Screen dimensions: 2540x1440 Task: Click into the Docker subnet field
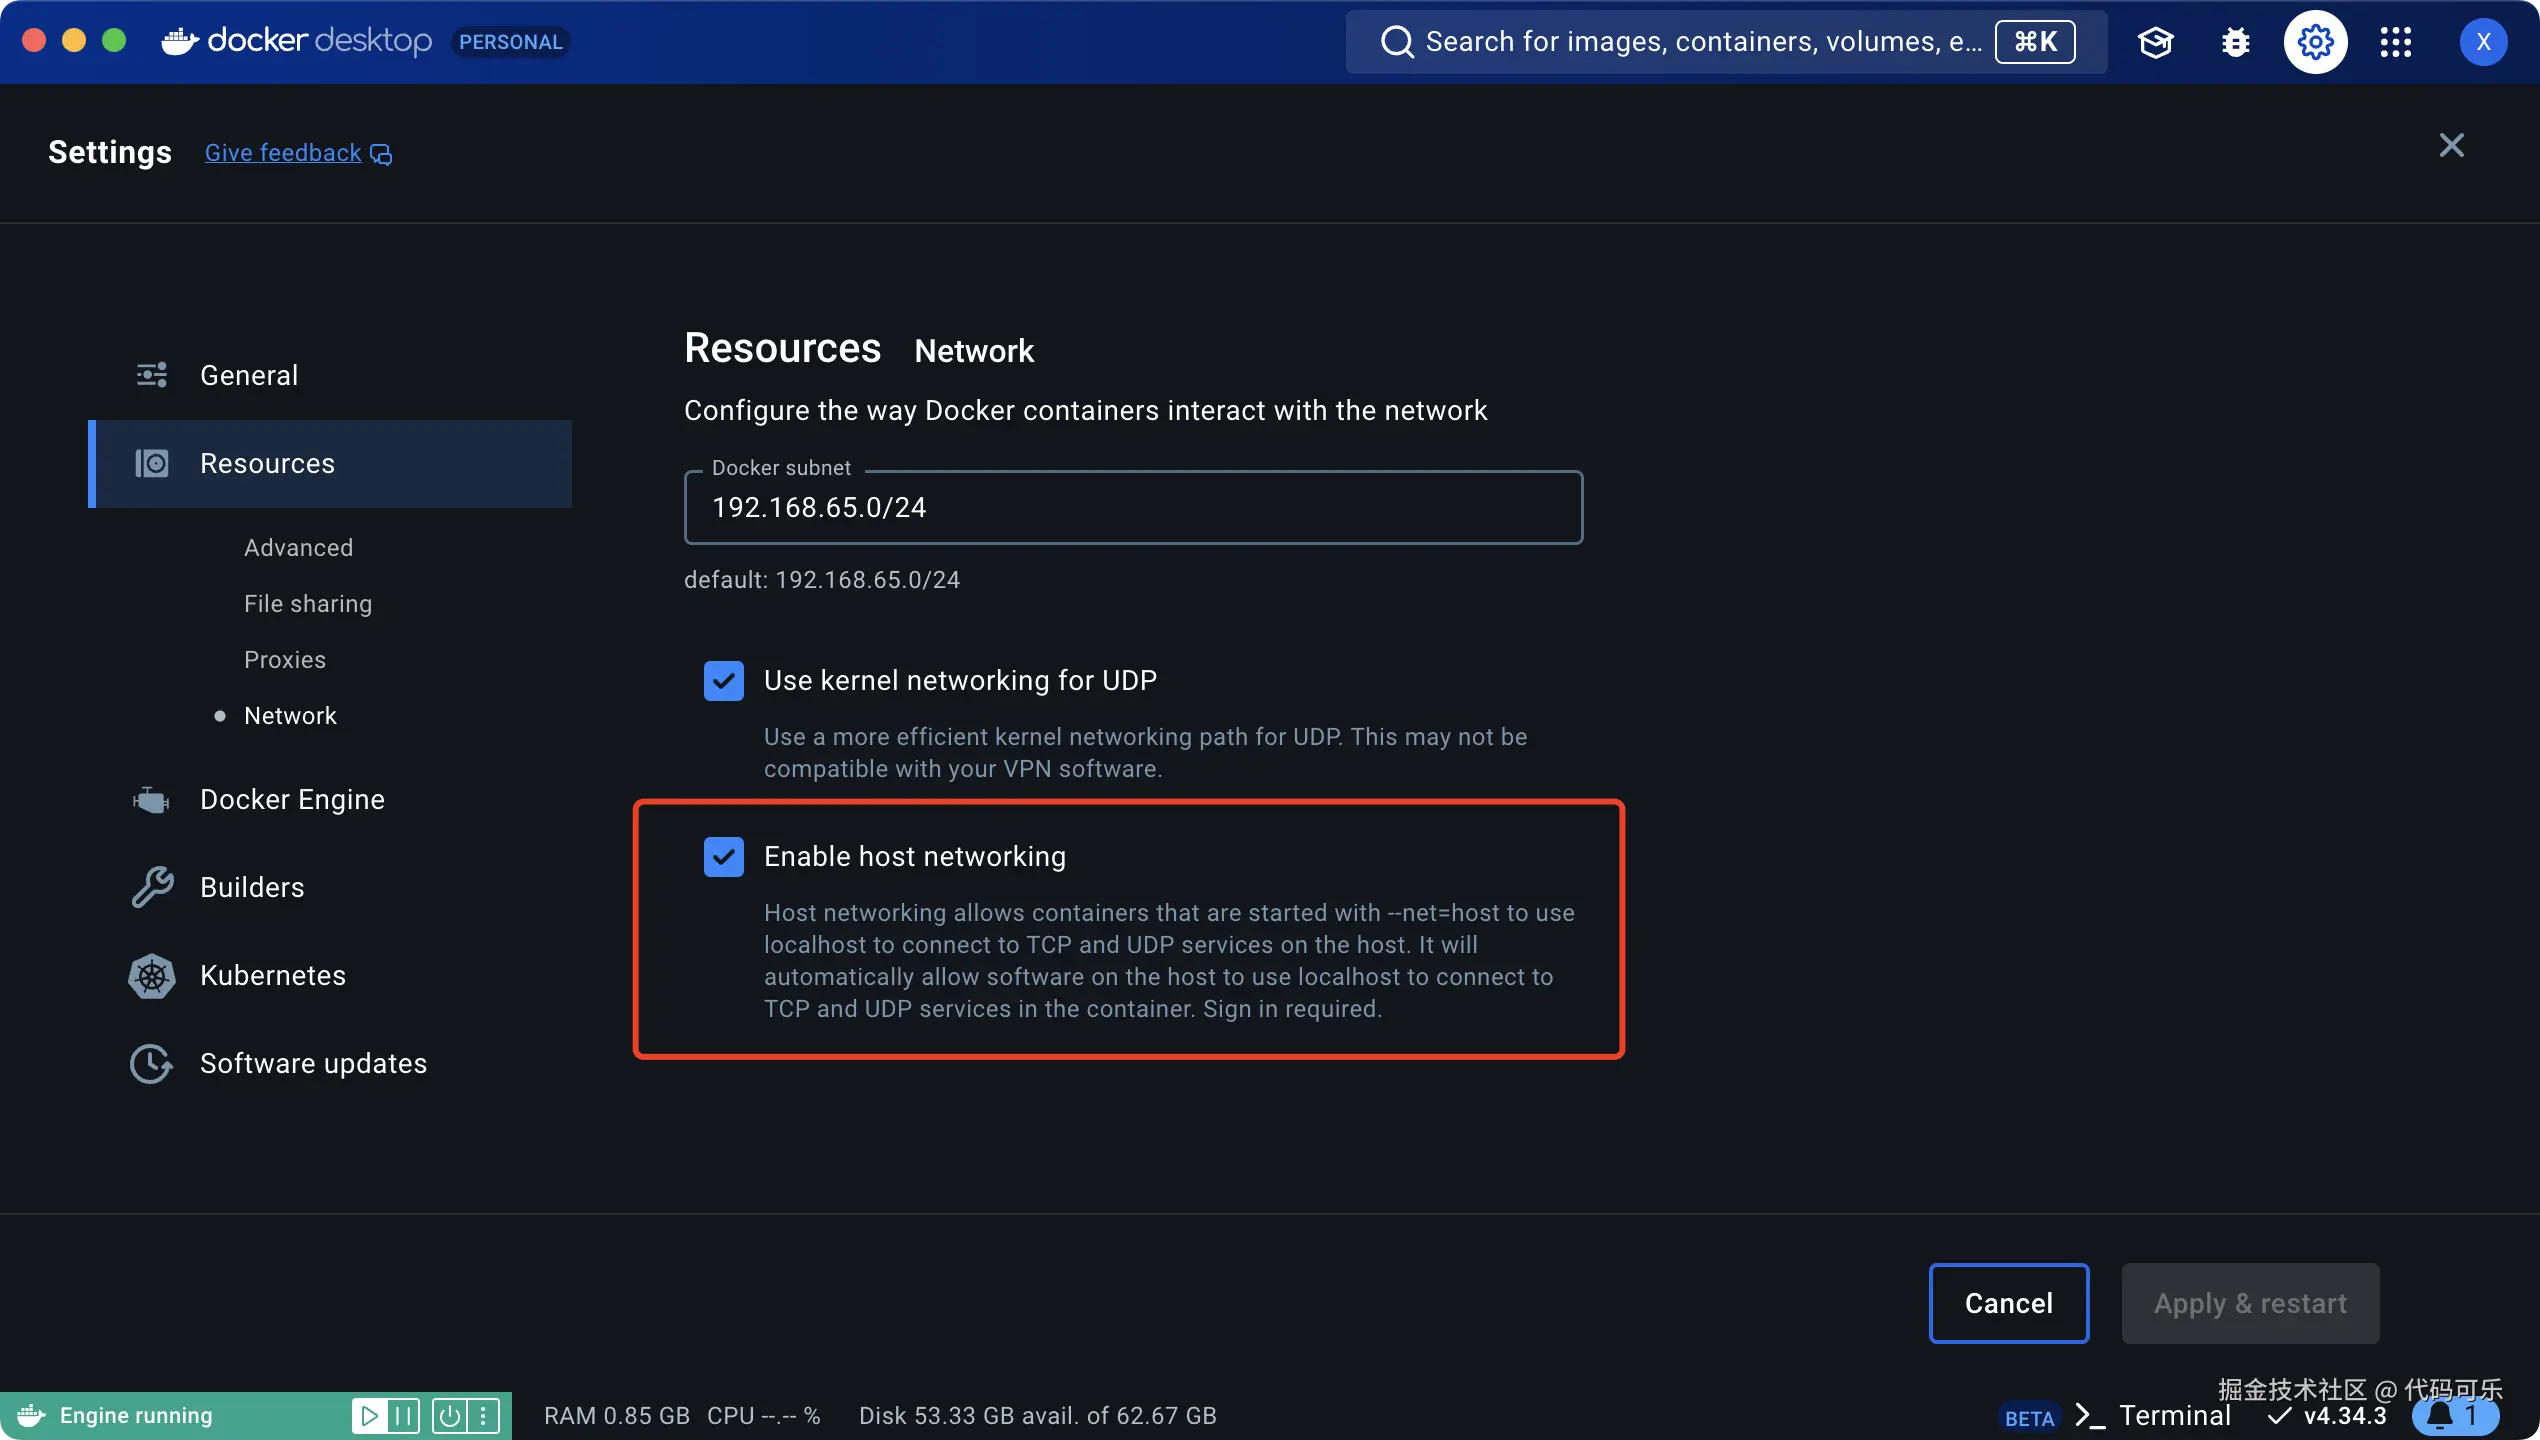[x=1132, y=508]
